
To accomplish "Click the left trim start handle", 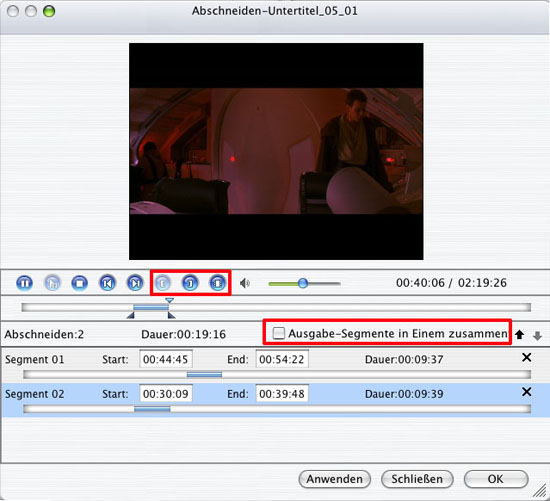I will pos(130,316).
